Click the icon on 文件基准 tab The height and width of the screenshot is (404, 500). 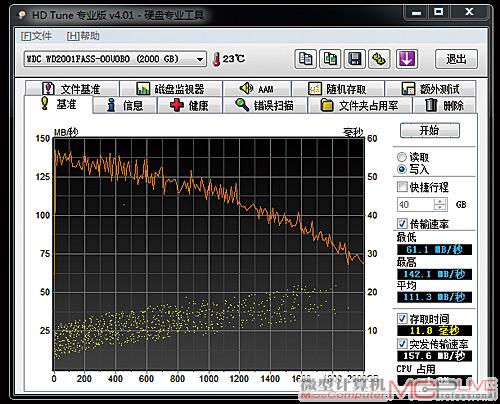click(x=49, y=89)
